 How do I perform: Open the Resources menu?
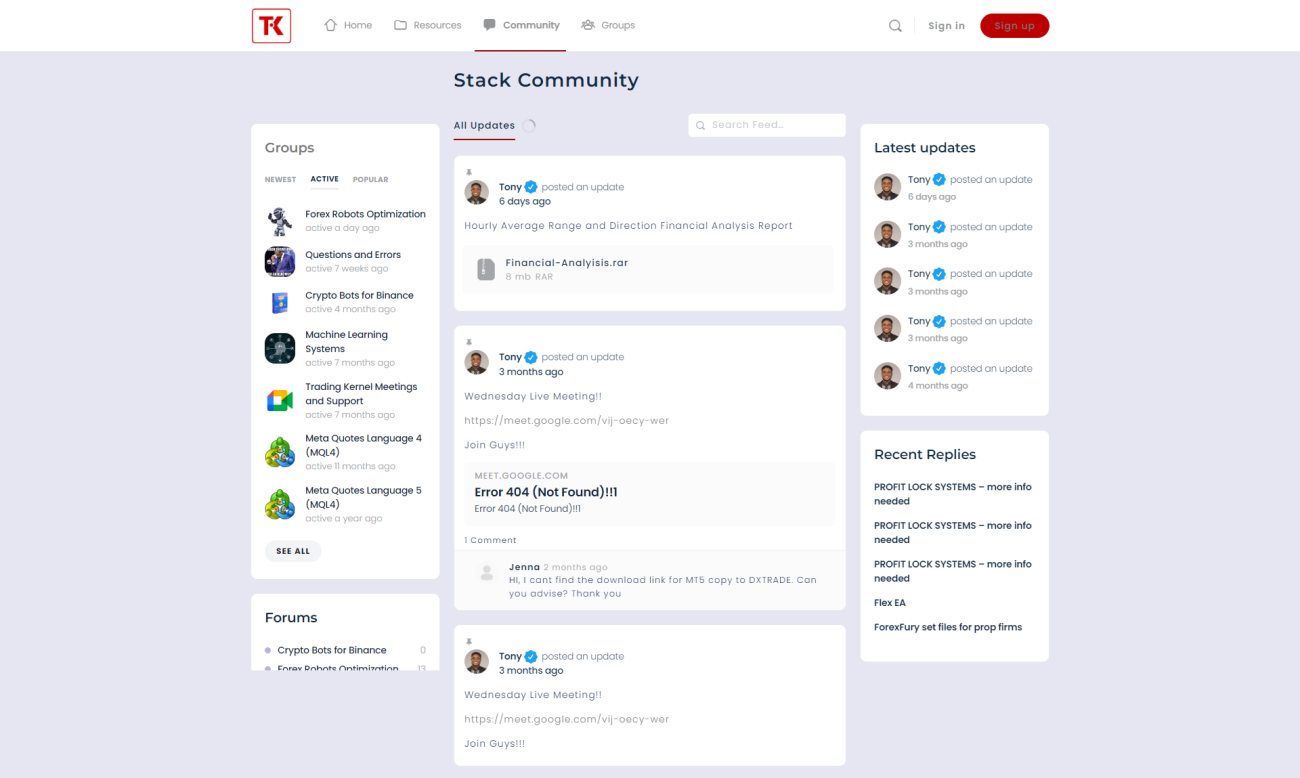click(x=428, y=26)
